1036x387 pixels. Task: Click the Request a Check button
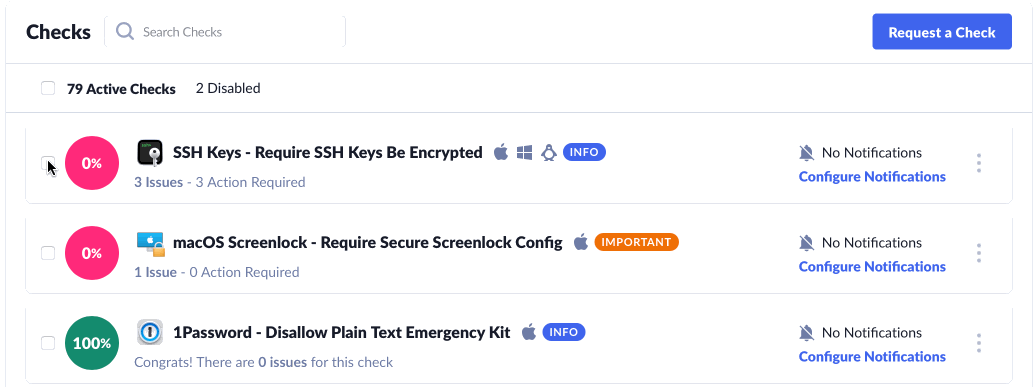tap(942, 32)
